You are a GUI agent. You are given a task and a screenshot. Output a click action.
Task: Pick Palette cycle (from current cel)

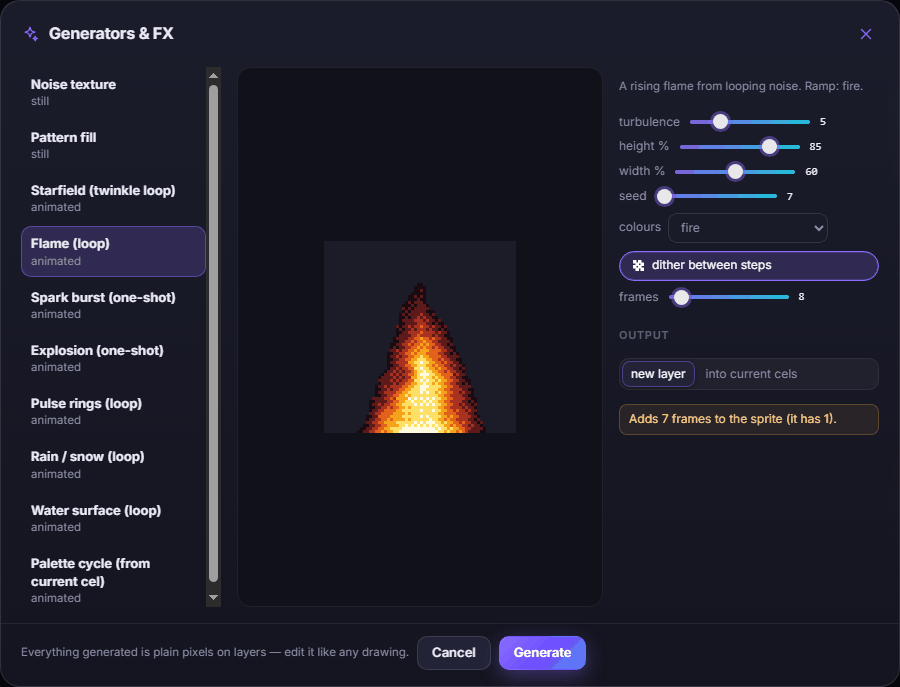113,580
